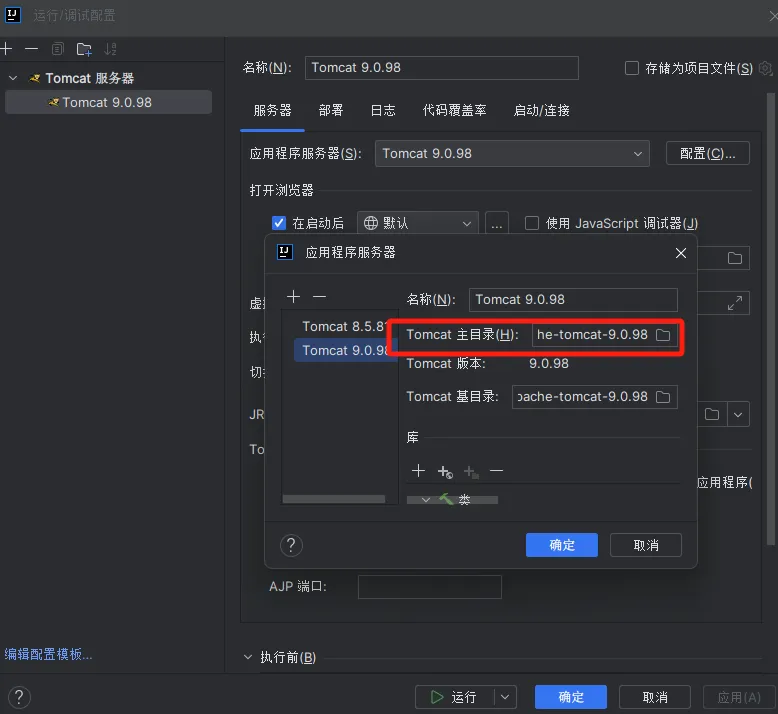Click the 配置(C)... button

(708, 153)
